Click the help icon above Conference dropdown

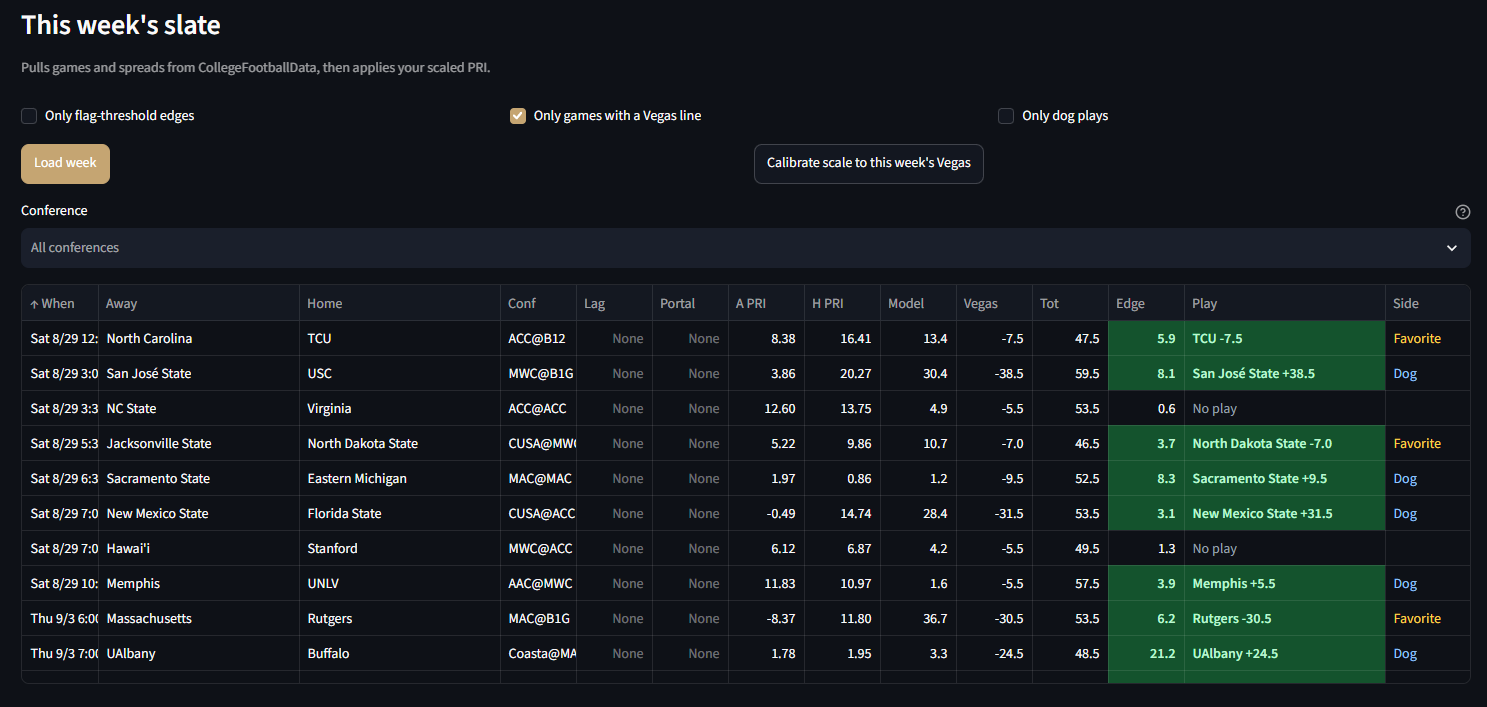pyautogui.click(x=1462, y=212)
